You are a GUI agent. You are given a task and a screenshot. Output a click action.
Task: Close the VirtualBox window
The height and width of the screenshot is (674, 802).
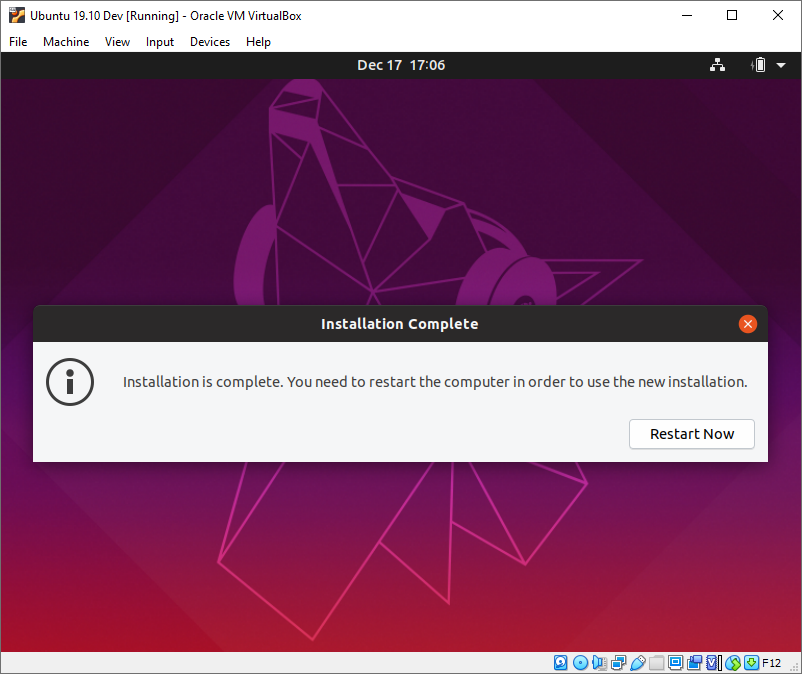777,15
